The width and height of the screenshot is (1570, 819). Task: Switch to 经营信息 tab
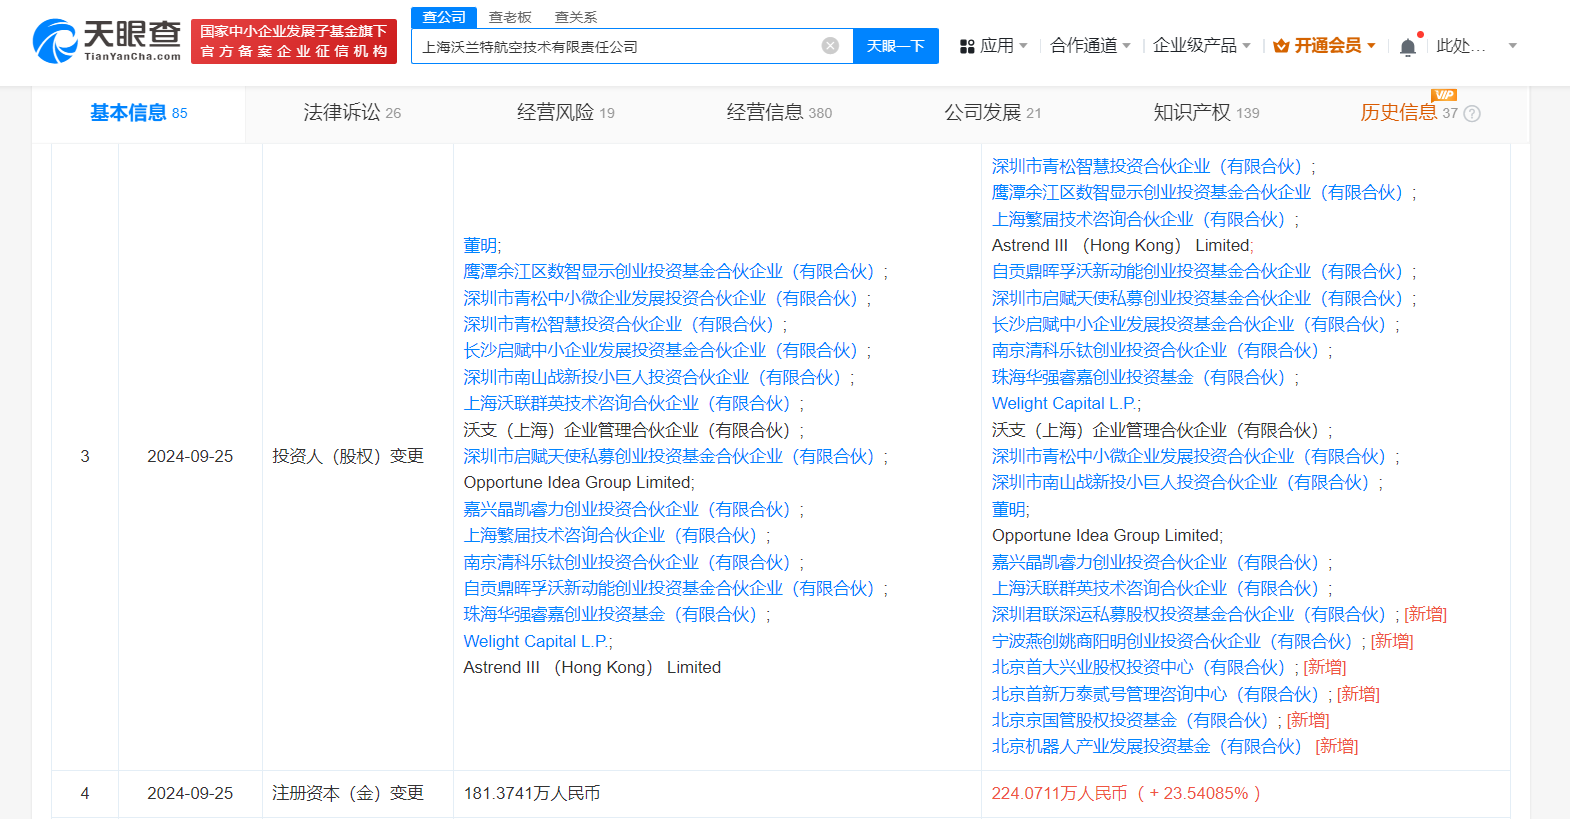click(779, 113)
